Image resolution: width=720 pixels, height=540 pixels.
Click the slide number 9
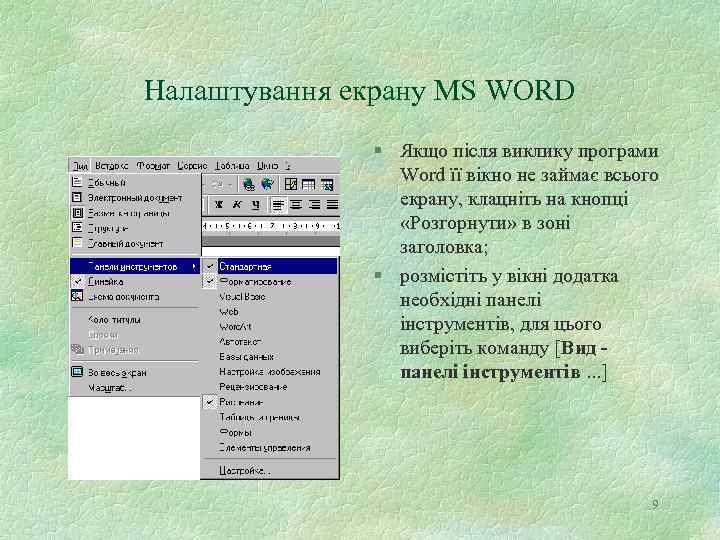pyautogui.click(x=655, y=504)
